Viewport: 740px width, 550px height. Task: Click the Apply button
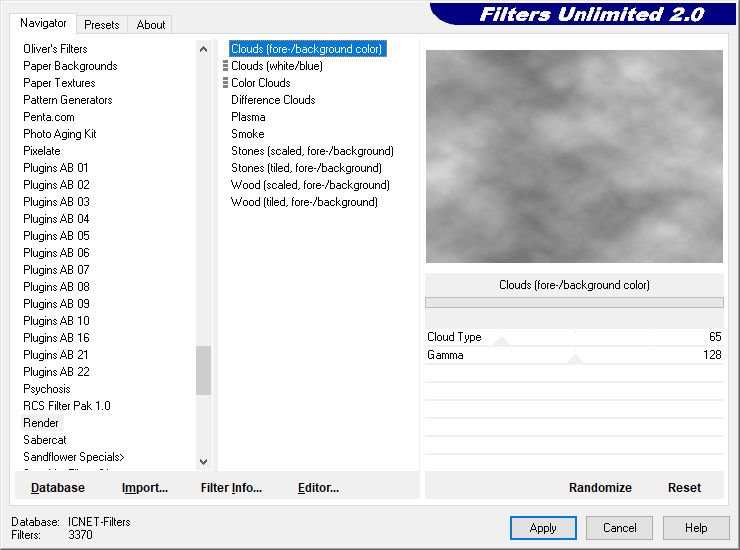[x=543, y=528]
